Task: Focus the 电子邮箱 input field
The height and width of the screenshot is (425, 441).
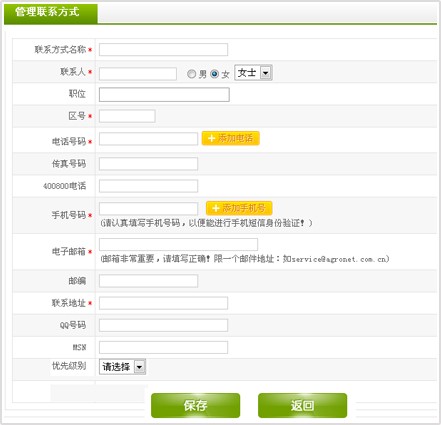Action: (178, 244)
